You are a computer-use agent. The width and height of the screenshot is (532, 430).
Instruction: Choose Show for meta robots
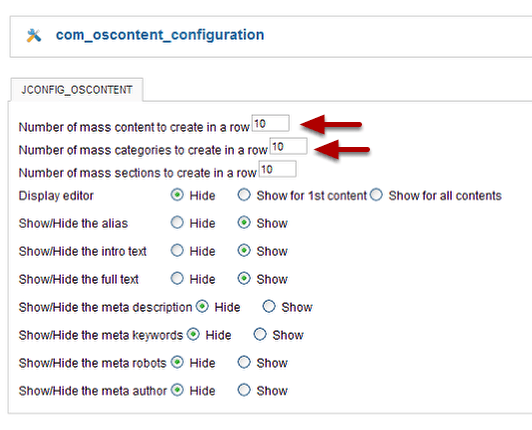[244, 362]
